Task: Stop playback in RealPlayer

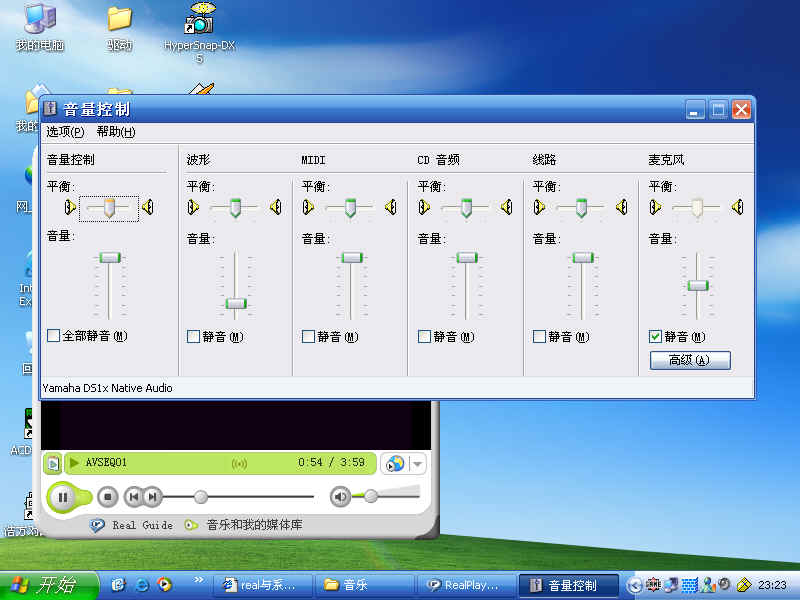Action: 108,497
